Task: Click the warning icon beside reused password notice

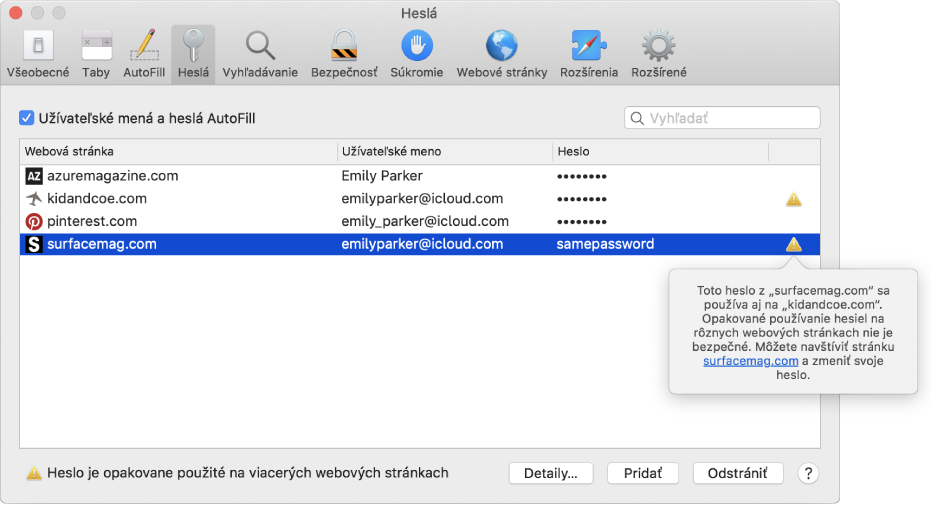Action: (34, 473)
